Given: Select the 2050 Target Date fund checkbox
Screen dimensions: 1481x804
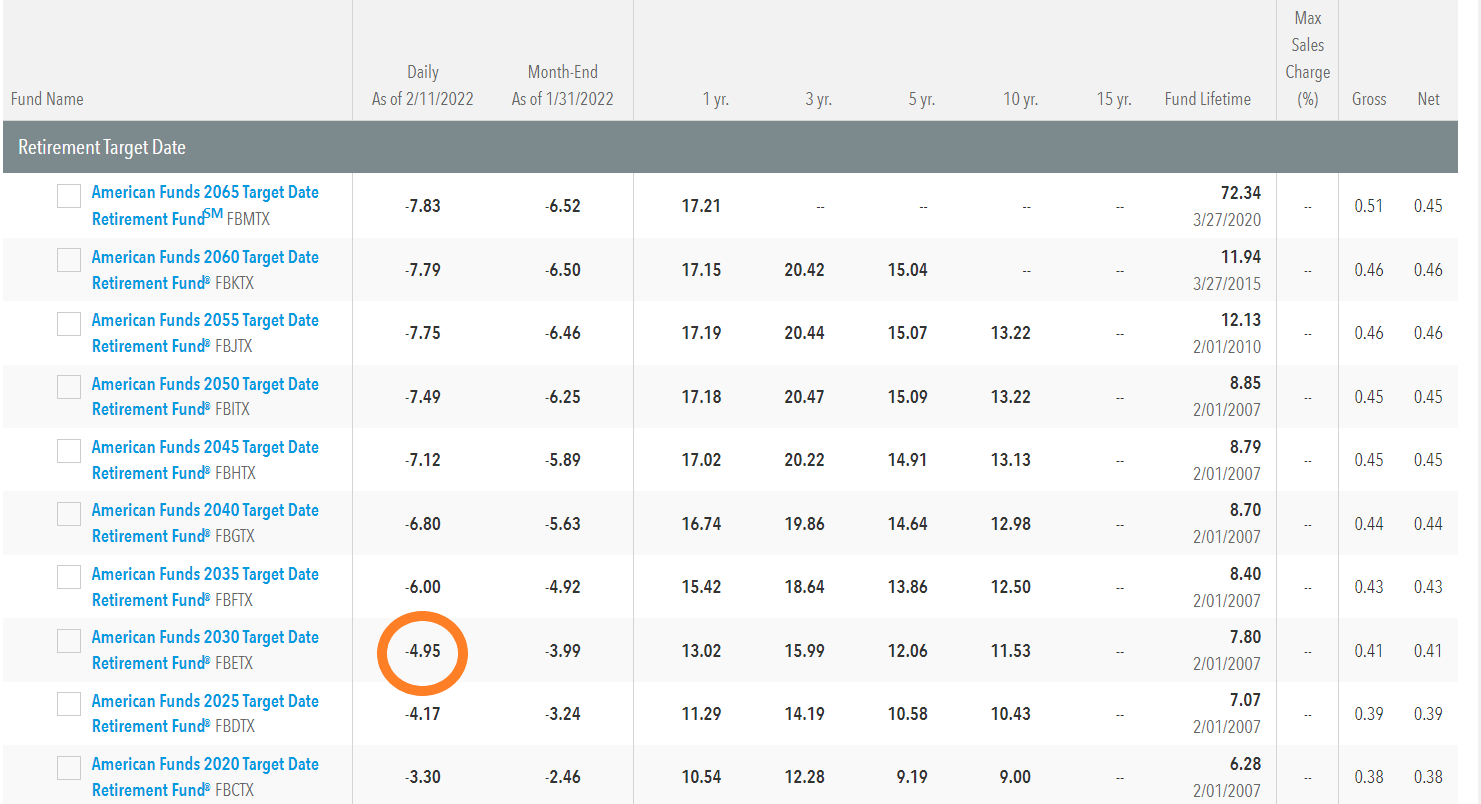Looking at the screenshot, I should tap(69, 387).
